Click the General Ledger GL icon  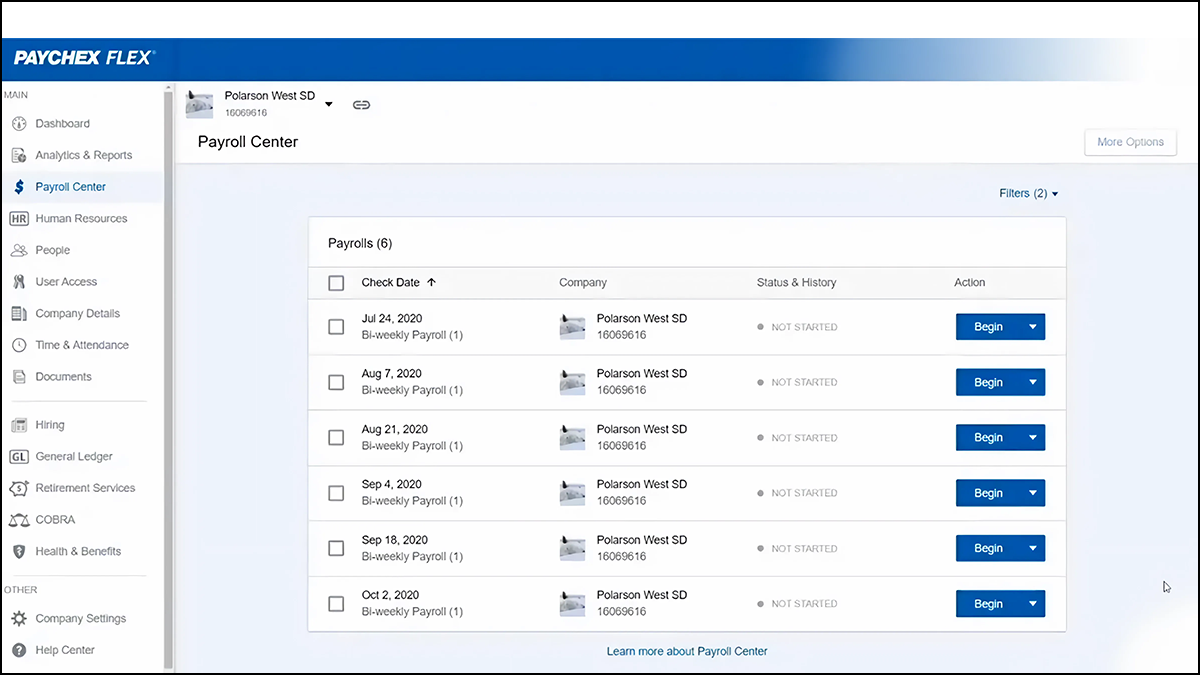click(18, 457)
